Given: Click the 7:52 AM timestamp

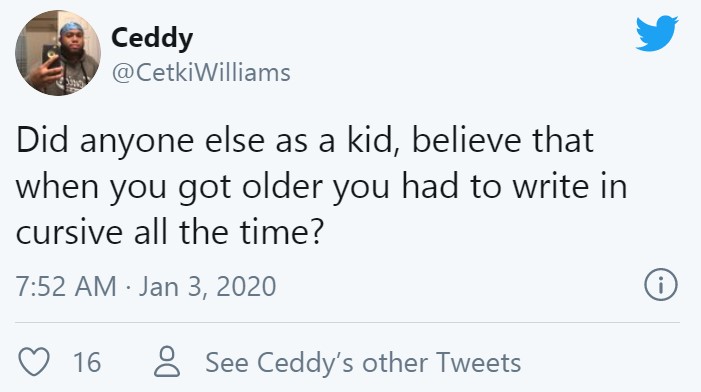Looking at the screenshot, I should click(x=66, y=286).
